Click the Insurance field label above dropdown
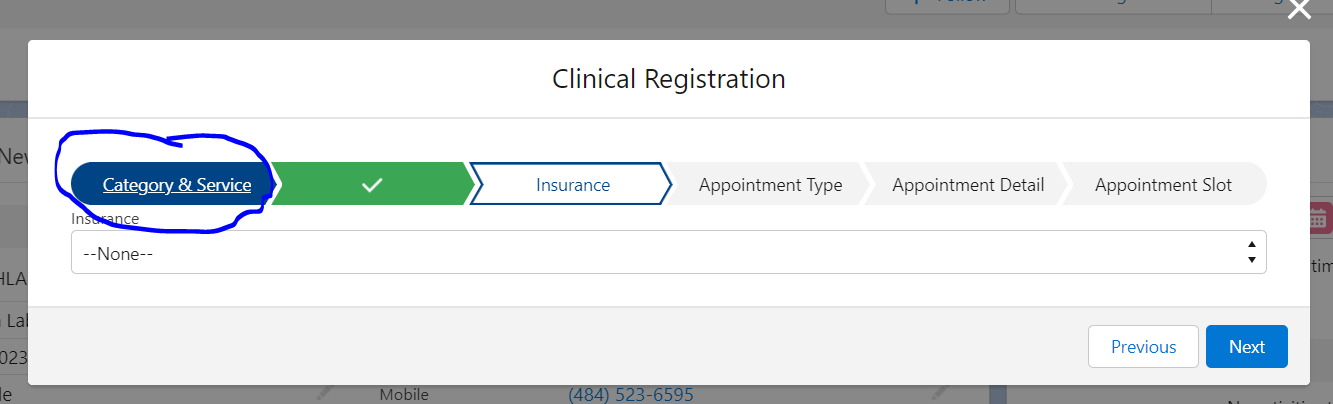 pyautogui.click(x=105, y=218)
